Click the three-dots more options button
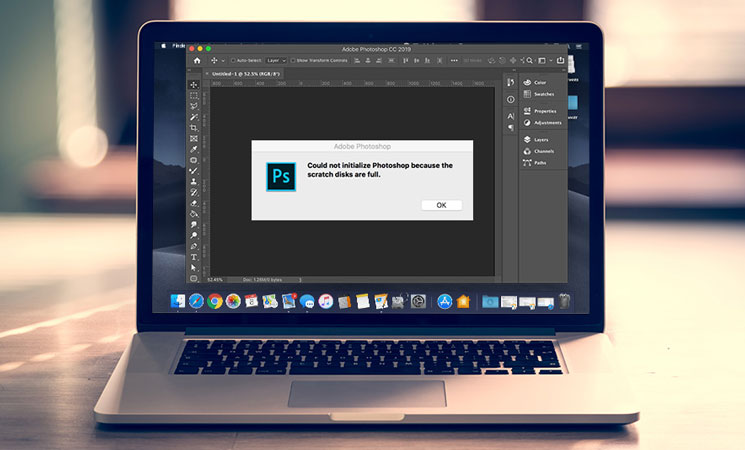Screen dimensions: 745x450 click(x=454, y=61)
